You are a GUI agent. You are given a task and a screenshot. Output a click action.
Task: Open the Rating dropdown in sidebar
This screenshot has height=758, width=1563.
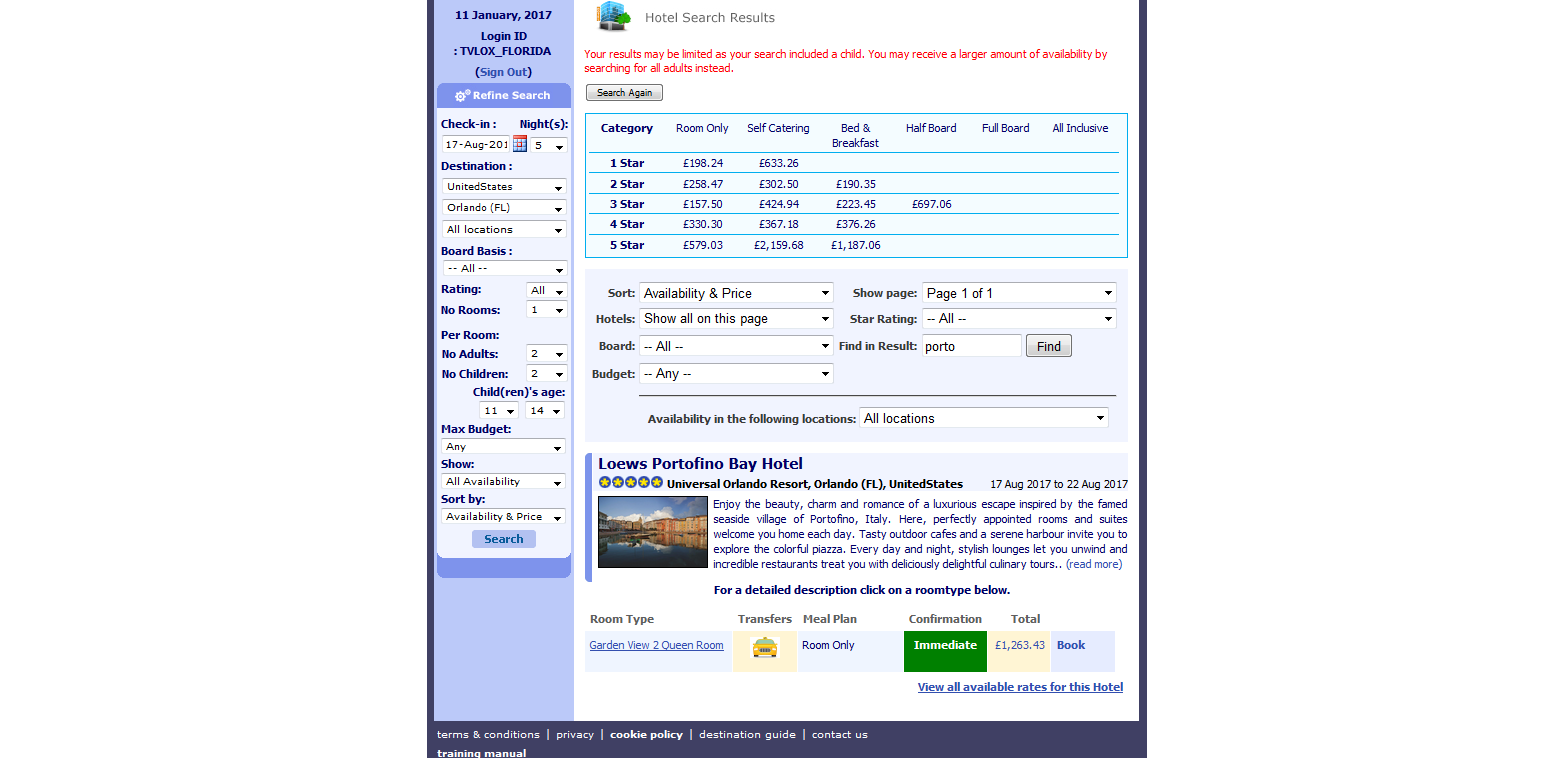pyautogui.click(x=546, y=291)
